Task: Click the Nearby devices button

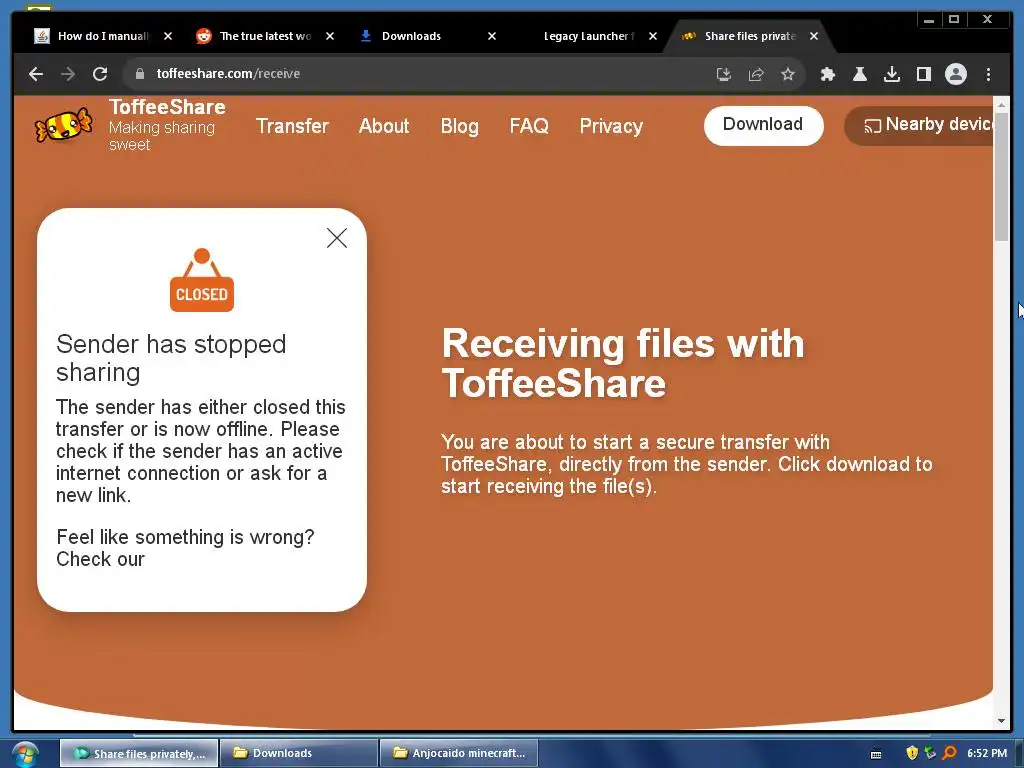Action: (920, 125)
